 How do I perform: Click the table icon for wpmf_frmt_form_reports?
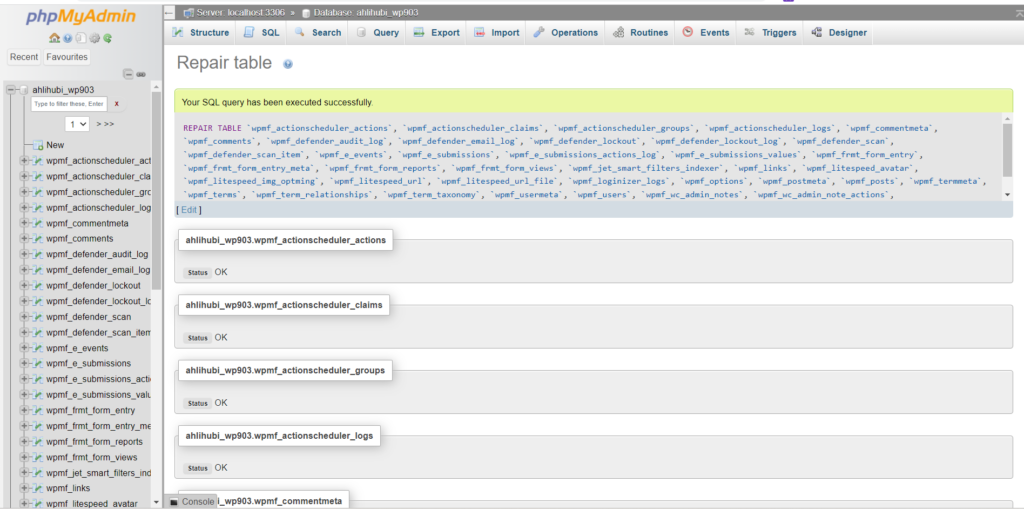click(38, 442)
